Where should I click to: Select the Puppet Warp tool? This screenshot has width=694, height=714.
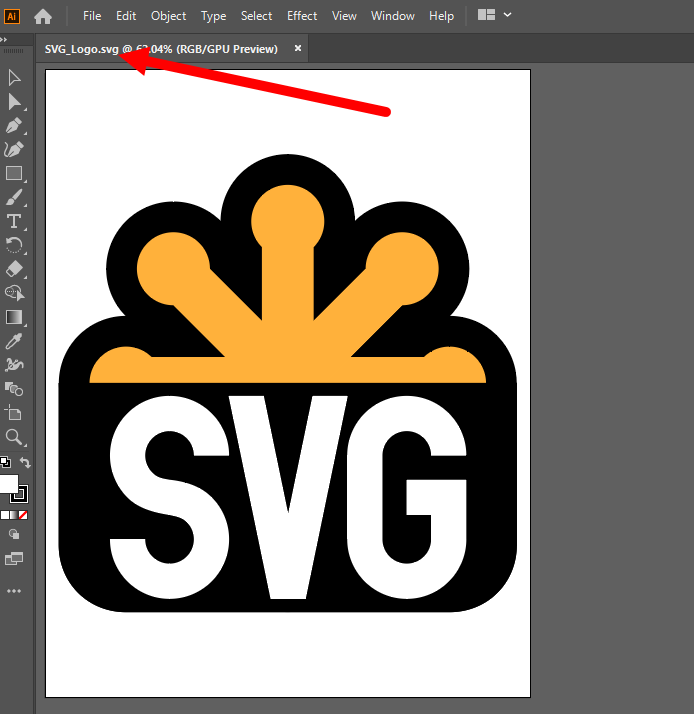click(14, 365)
